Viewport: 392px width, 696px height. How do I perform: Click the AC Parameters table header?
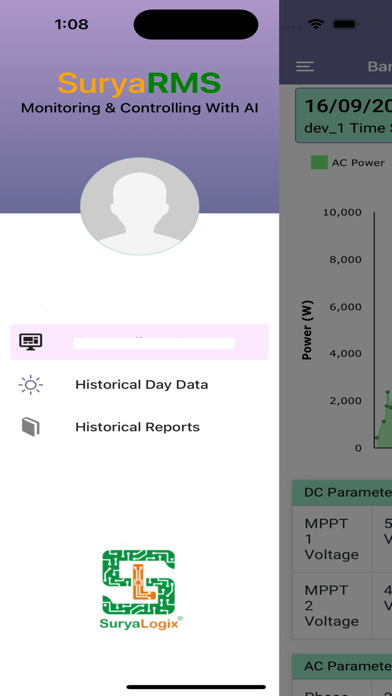pyautogui.click(x=342, y=666)
